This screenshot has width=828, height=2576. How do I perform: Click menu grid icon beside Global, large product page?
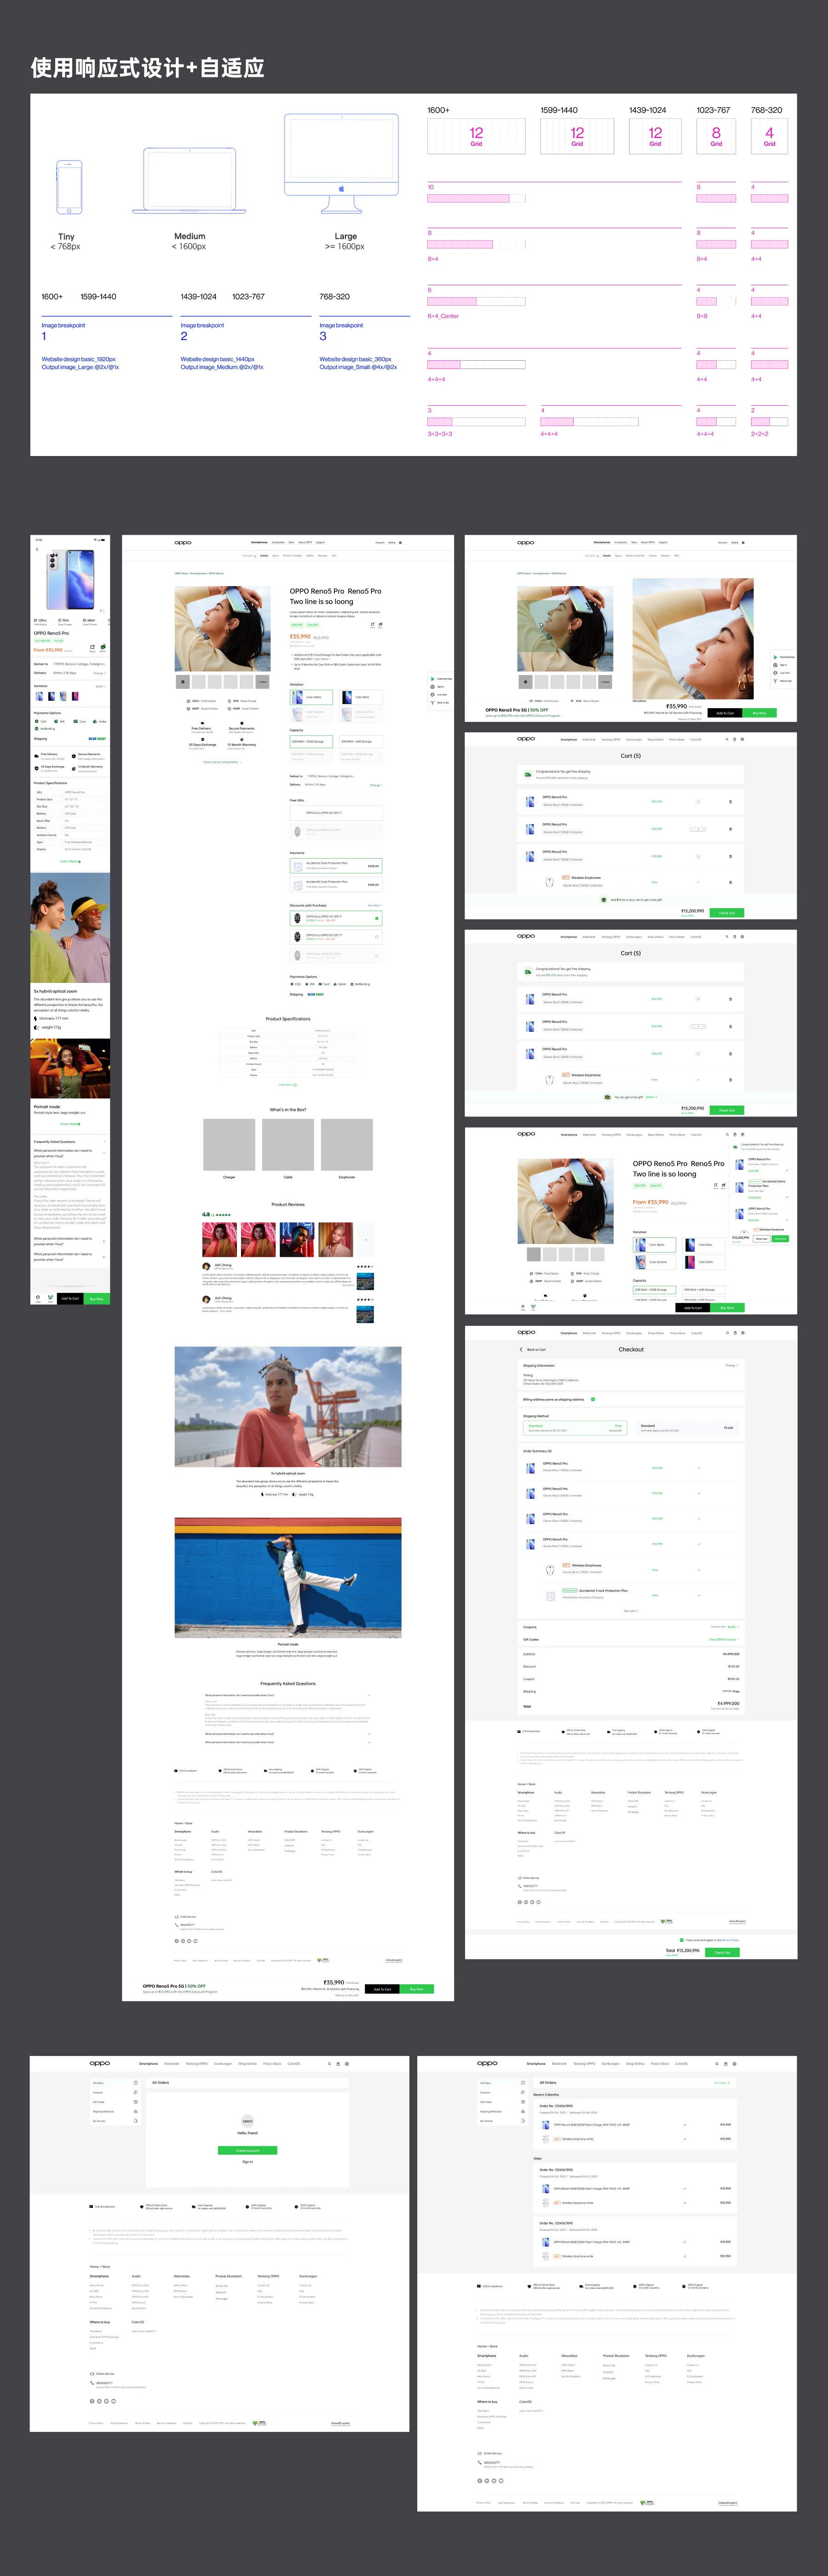401,543
